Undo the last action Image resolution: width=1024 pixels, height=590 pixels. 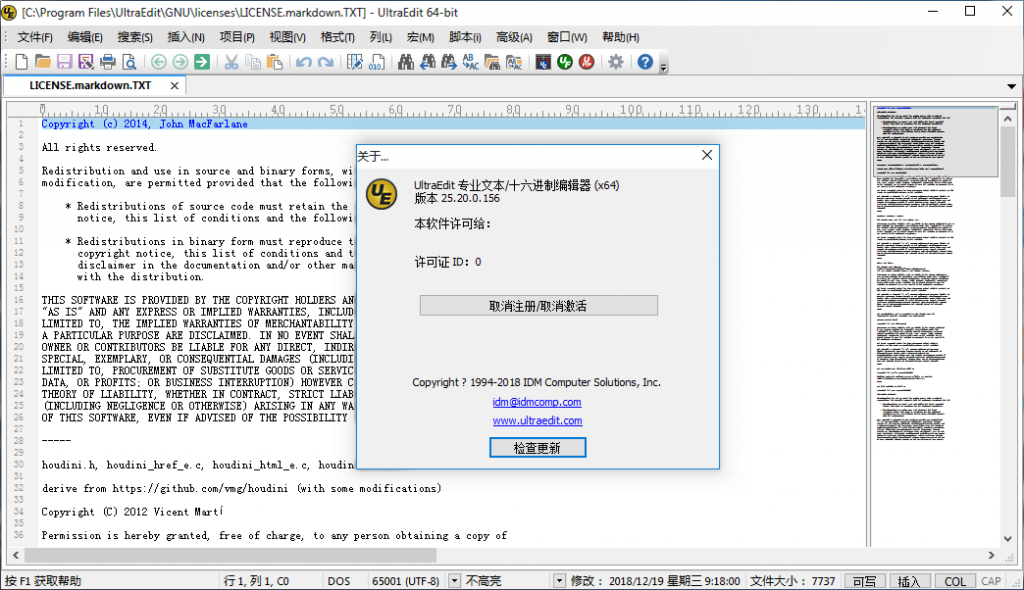304,62
